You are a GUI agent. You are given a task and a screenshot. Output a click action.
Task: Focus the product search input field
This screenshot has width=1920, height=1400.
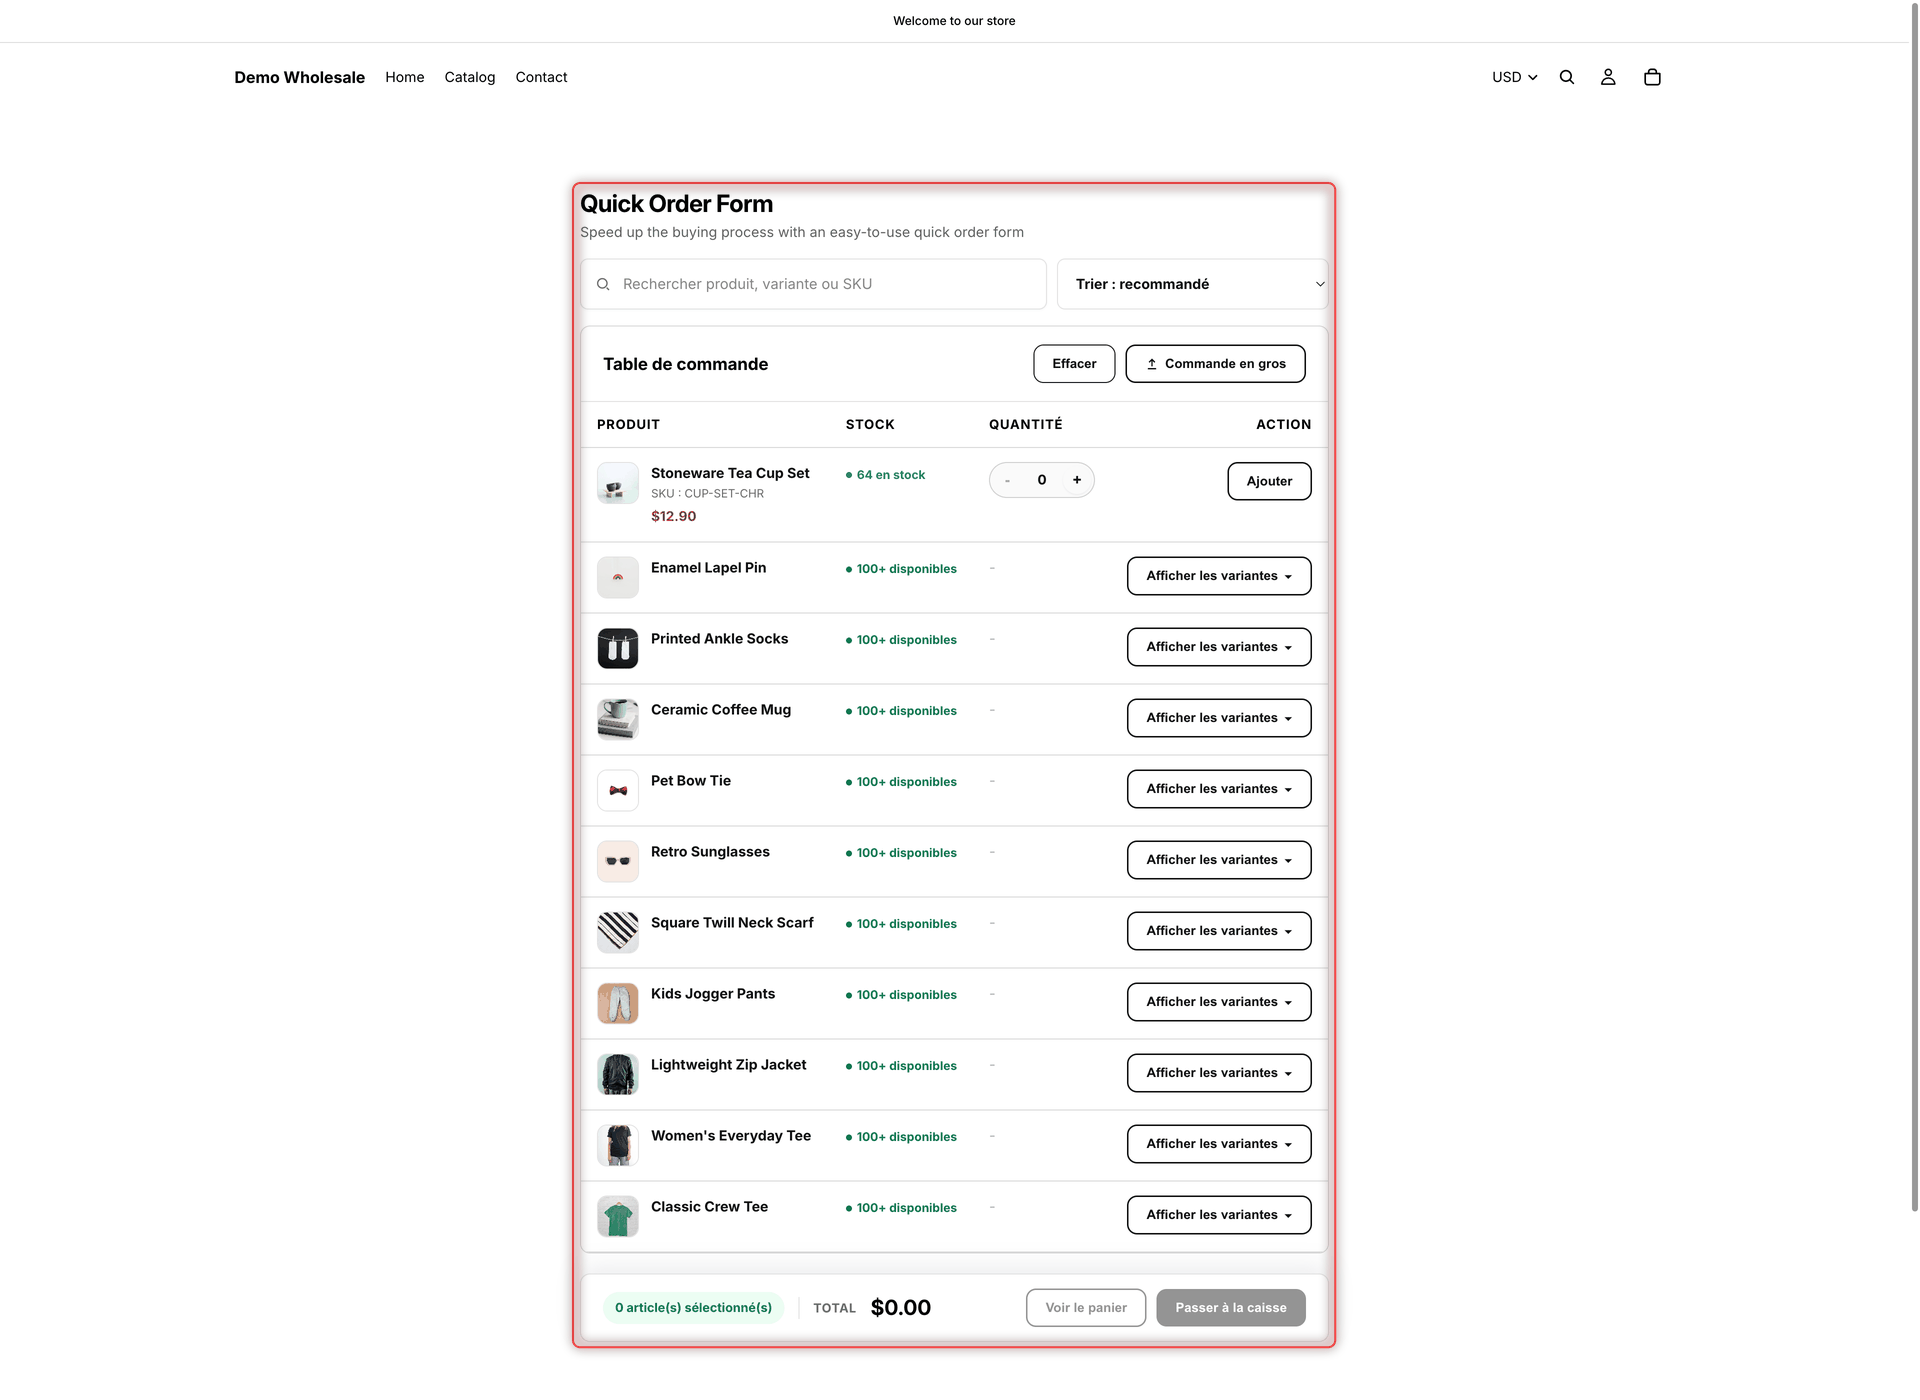(x=813, y=284)
